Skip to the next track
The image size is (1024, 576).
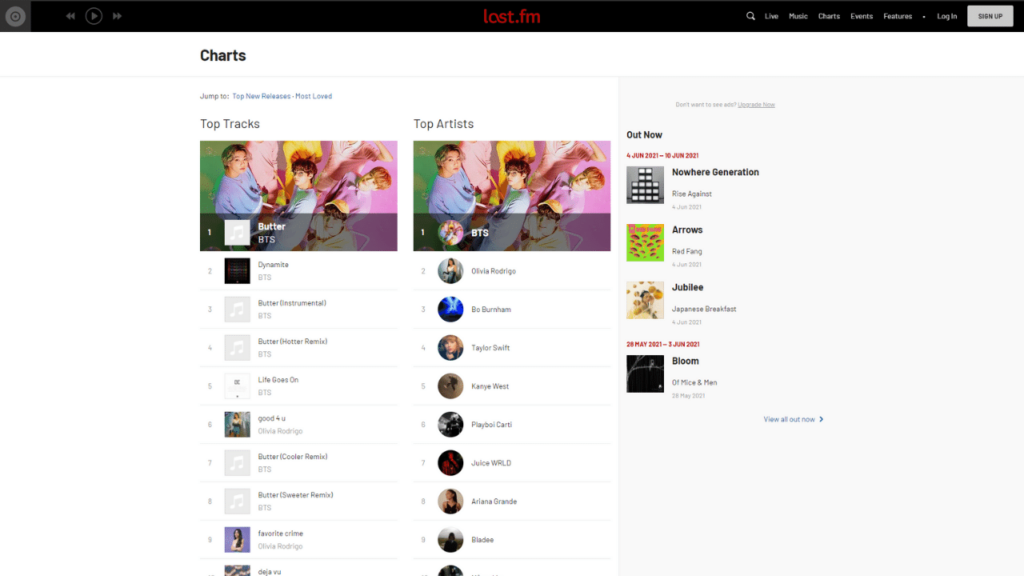pyautogui.click(x=117, y=16)
